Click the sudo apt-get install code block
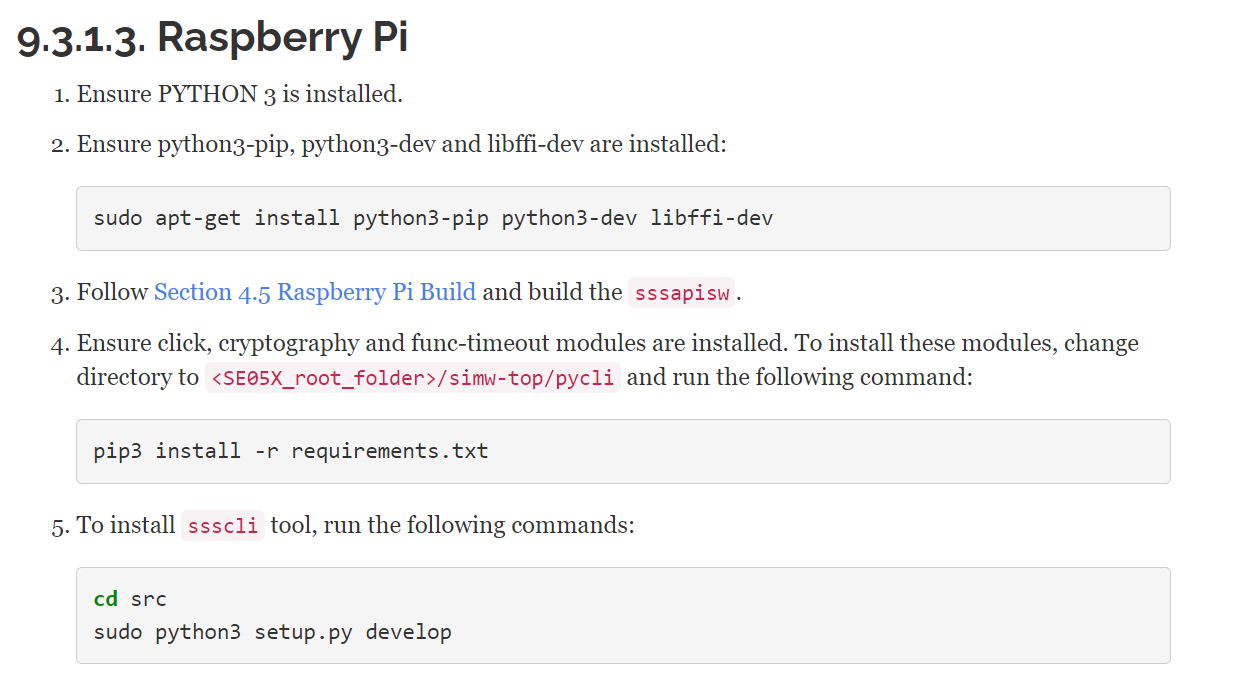This screenshot has height=686, width=1233. click(x=622, y=218)
